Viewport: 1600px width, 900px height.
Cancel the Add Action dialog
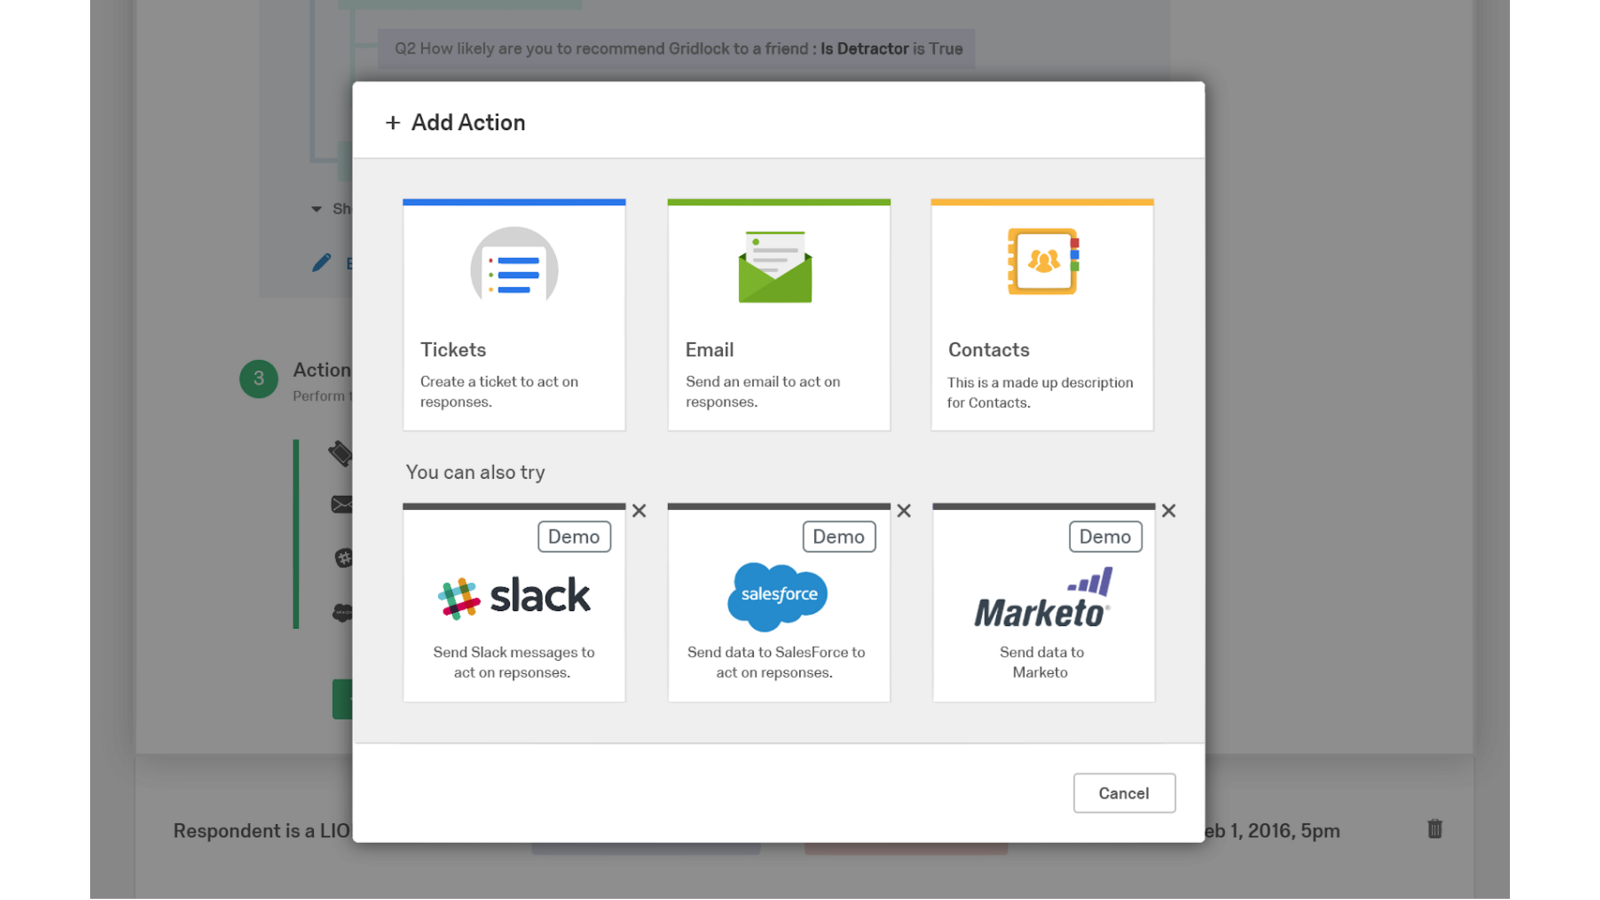1124,793
